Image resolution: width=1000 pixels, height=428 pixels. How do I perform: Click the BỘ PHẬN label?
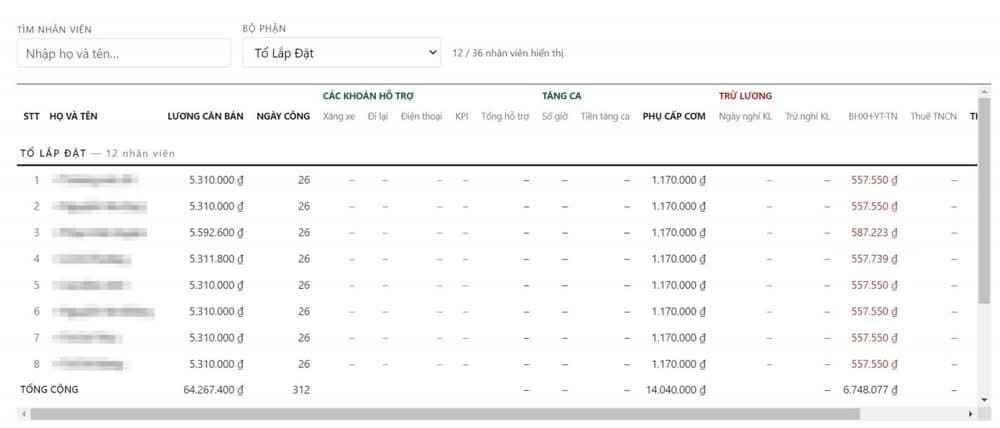coord(264,29)
